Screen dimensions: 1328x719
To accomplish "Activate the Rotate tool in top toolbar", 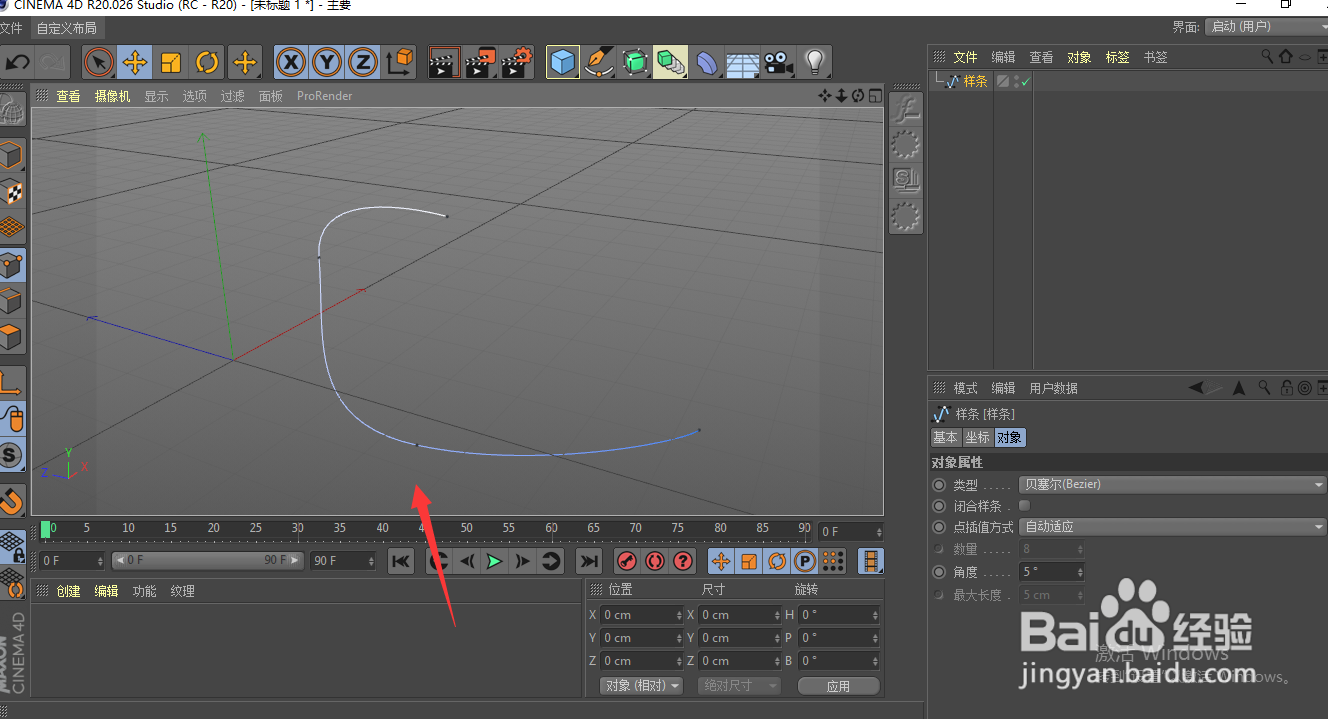I will click(x=207, y=63).
